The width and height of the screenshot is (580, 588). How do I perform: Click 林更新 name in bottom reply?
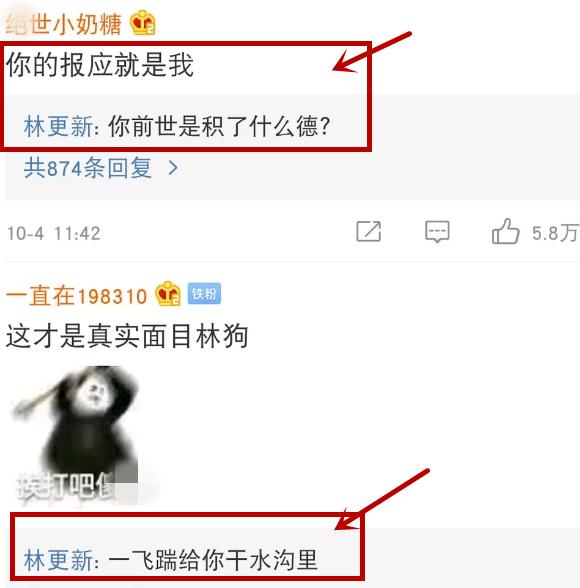[58, 560]
